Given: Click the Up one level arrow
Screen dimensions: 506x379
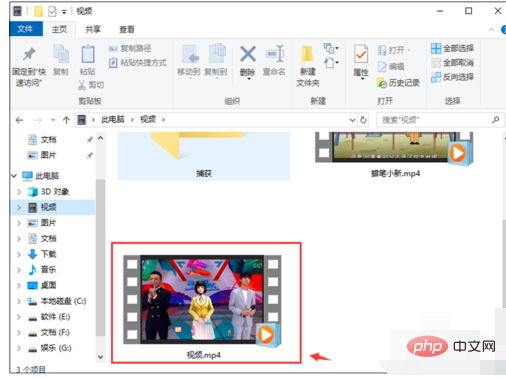Looking at the screenshot, I should (66, 120).
